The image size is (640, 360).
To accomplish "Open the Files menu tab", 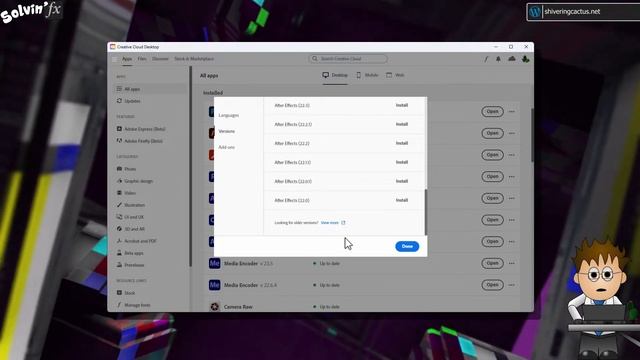I will (x=142, y=59).
